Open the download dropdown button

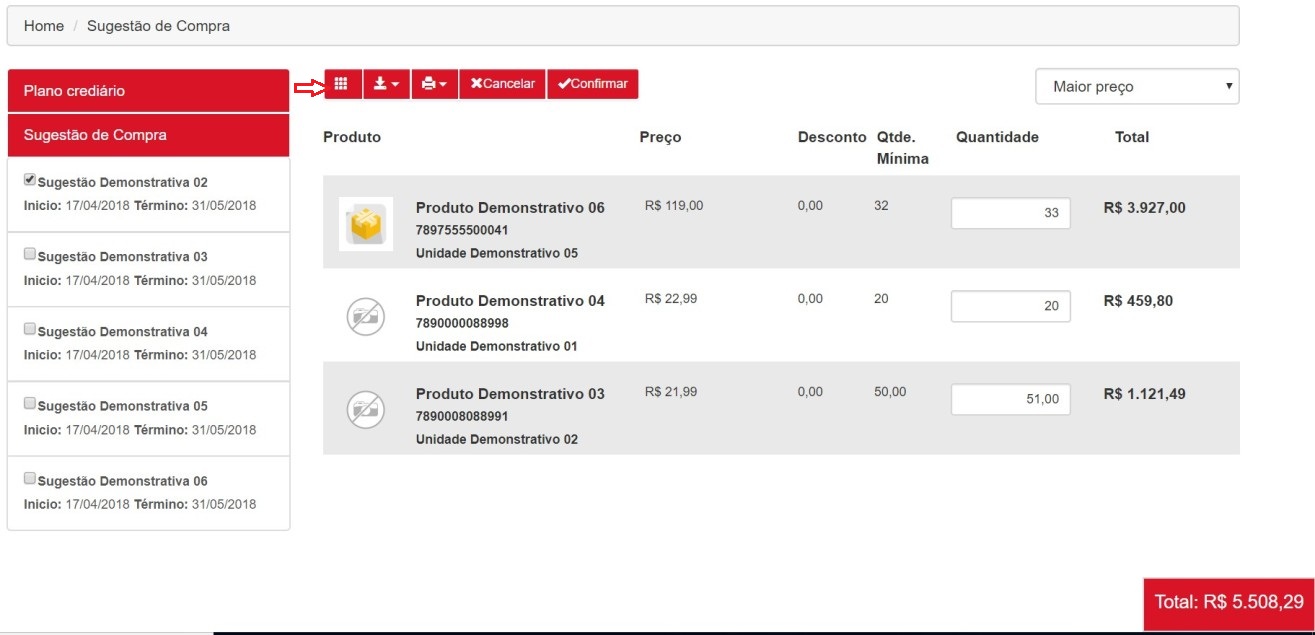pos(386,84)
